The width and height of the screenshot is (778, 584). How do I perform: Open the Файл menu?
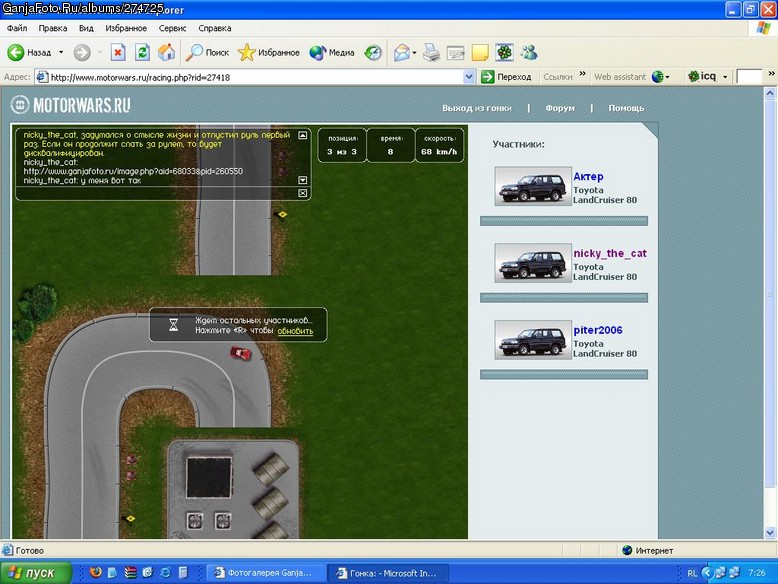pyautogui.click(x=17, y=28)
